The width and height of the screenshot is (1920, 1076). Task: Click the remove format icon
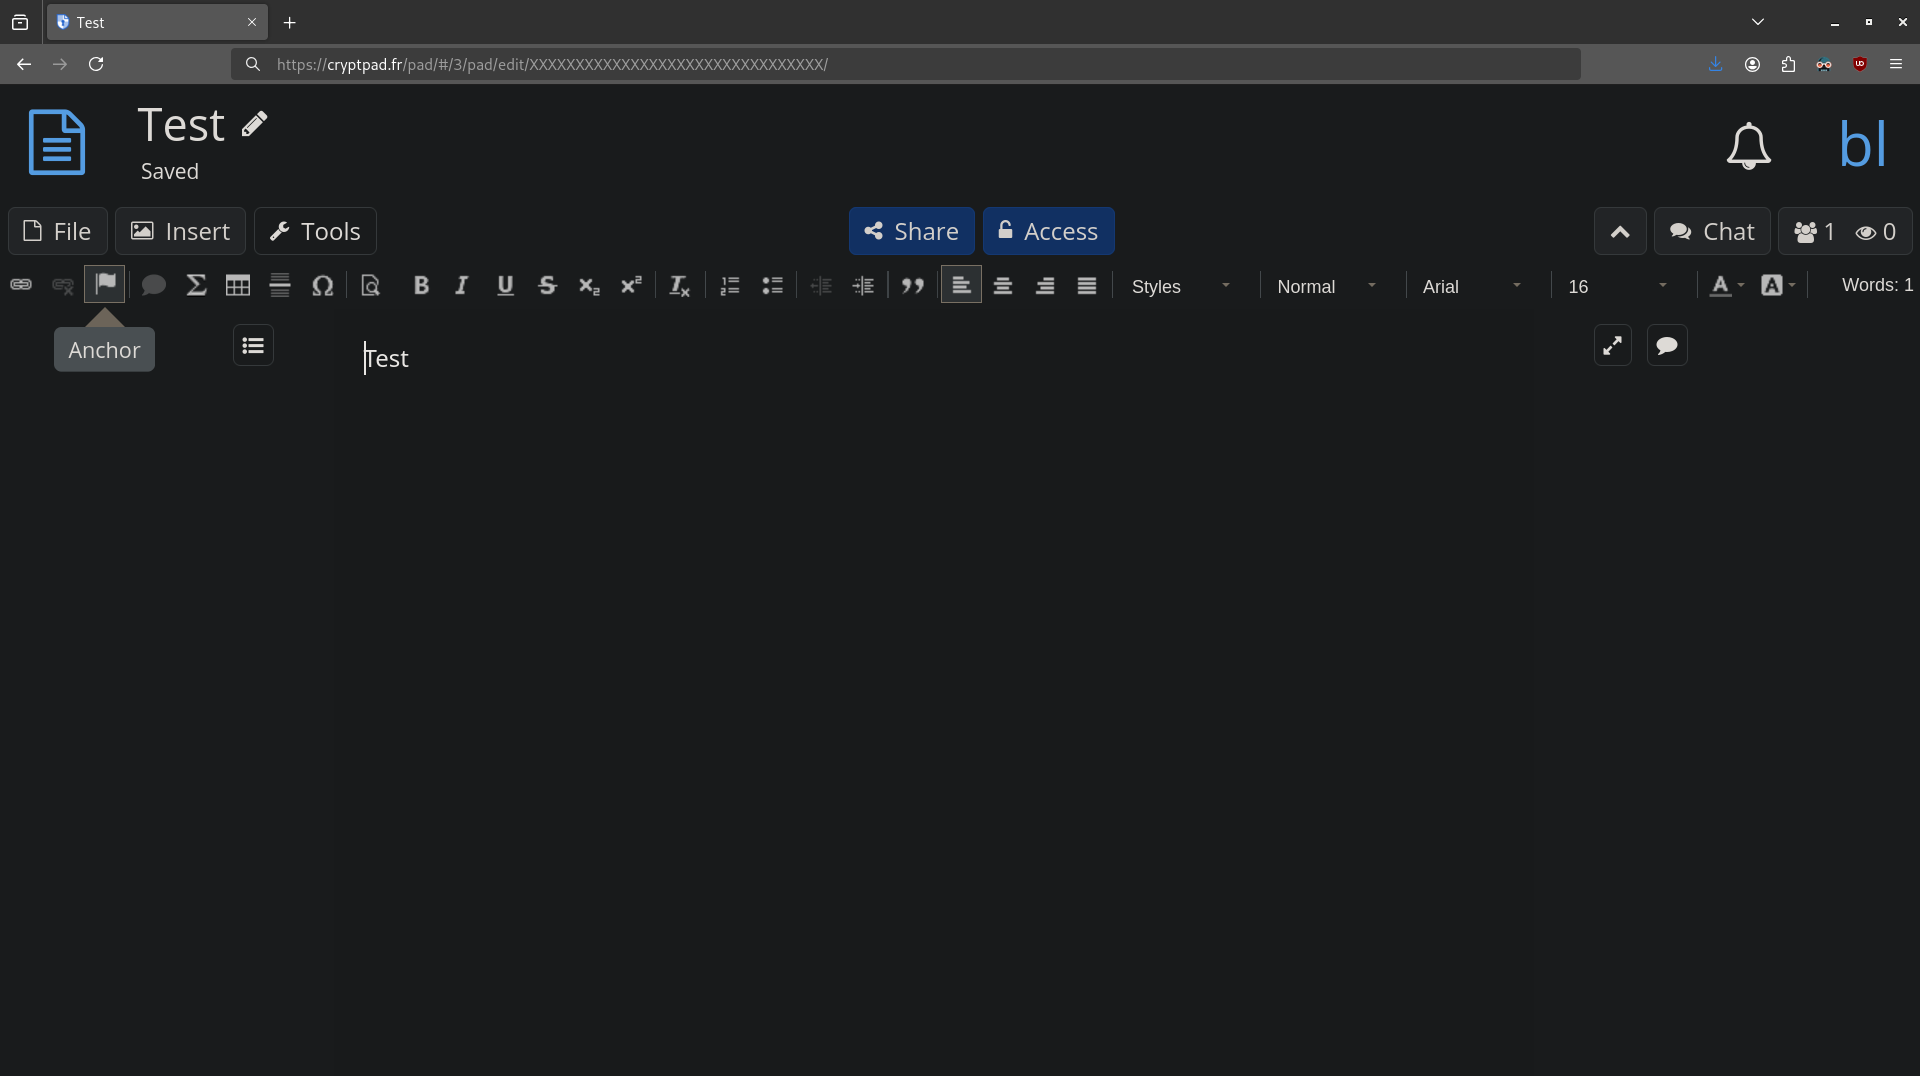coord(679,286)
